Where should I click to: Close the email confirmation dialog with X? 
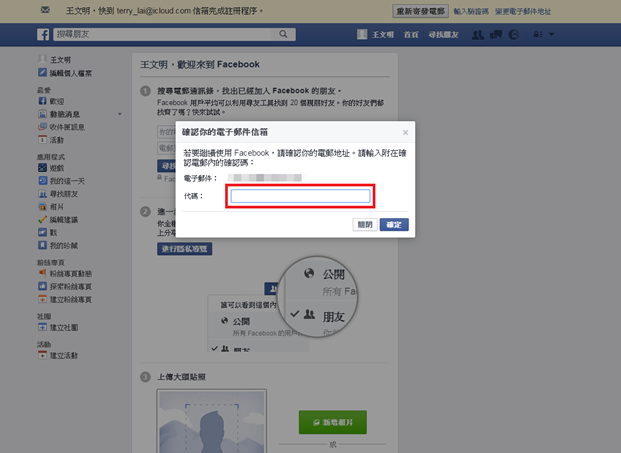[x=405, y=132]
